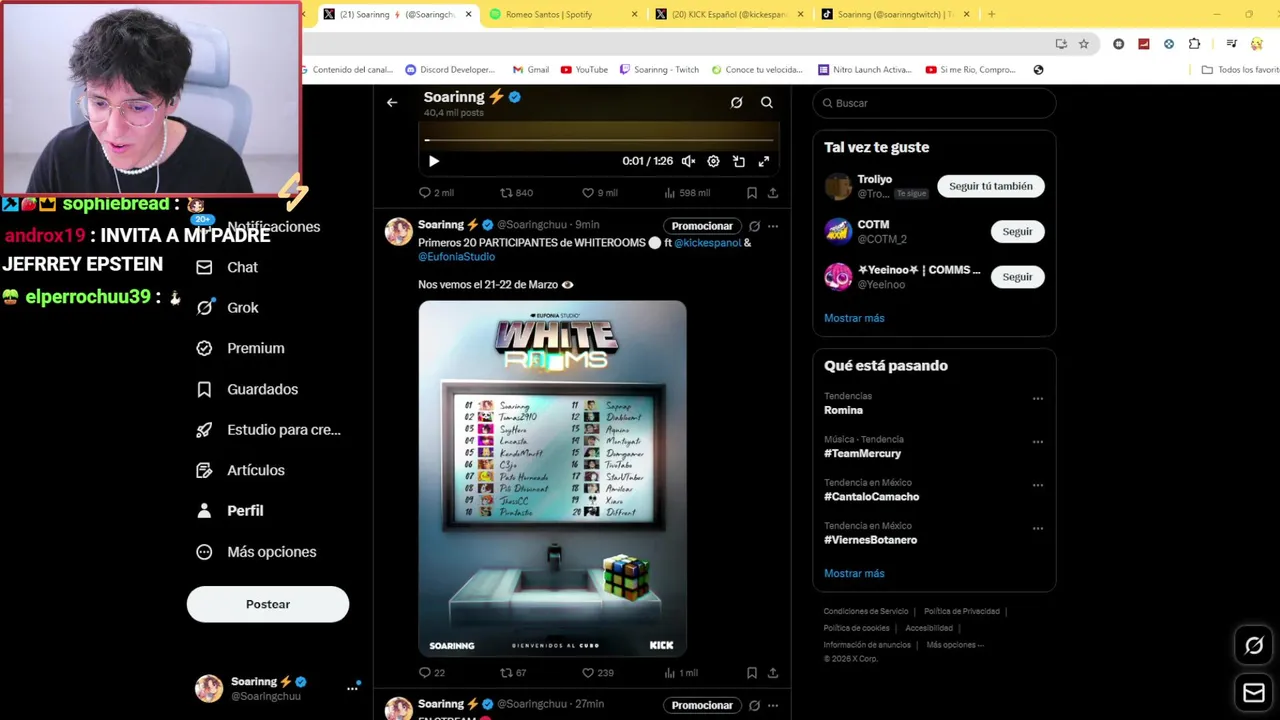
Task: Click Promocionar on the 27min post
Action: (702, 705)
